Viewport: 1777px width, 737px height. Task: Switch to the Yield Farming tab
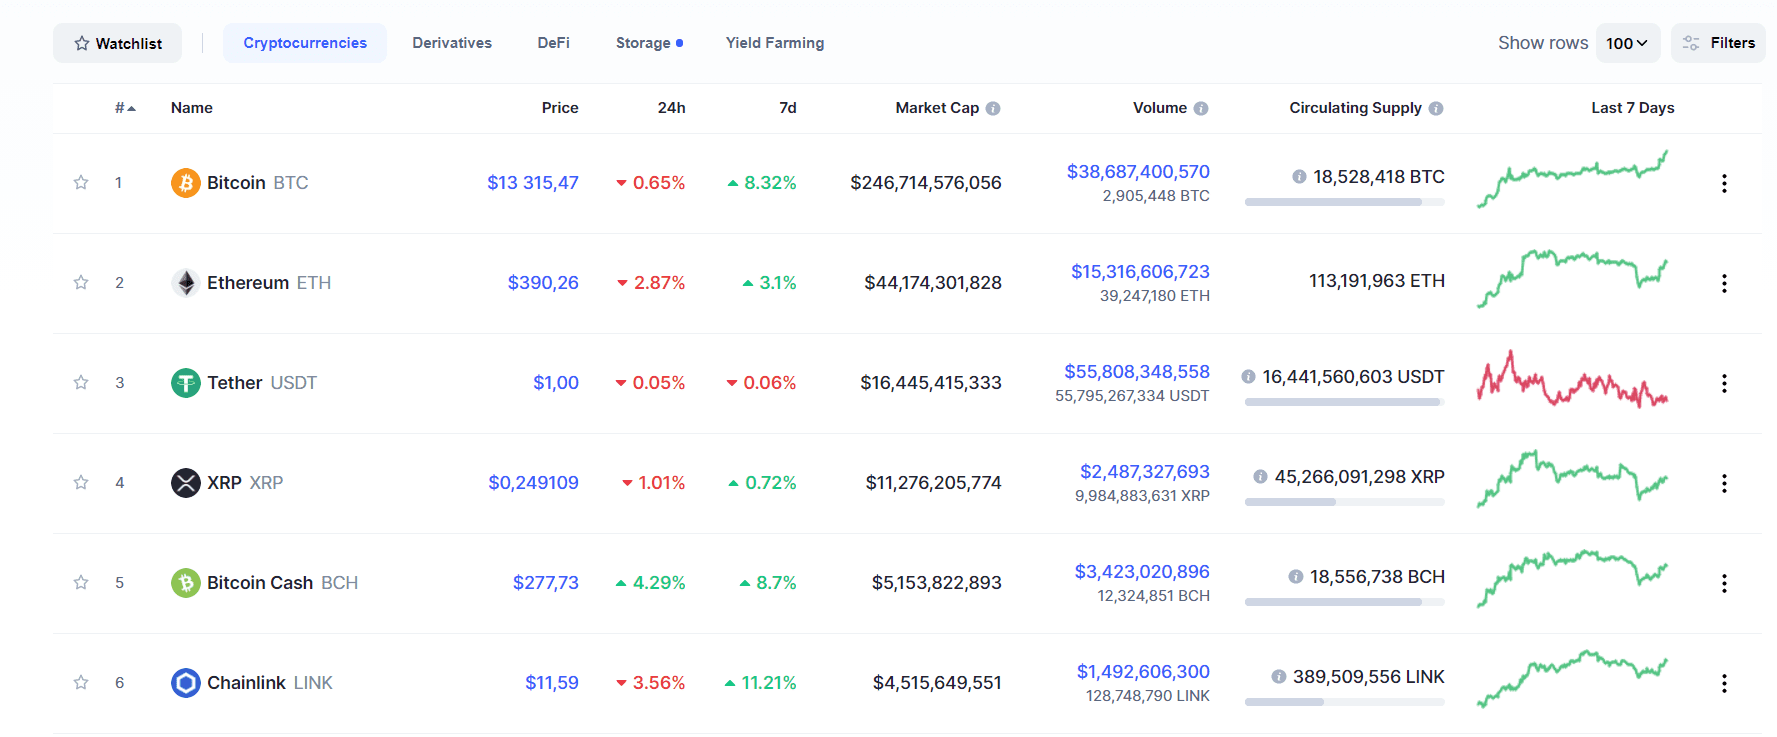pyautogui.click(x=775, y=43)
